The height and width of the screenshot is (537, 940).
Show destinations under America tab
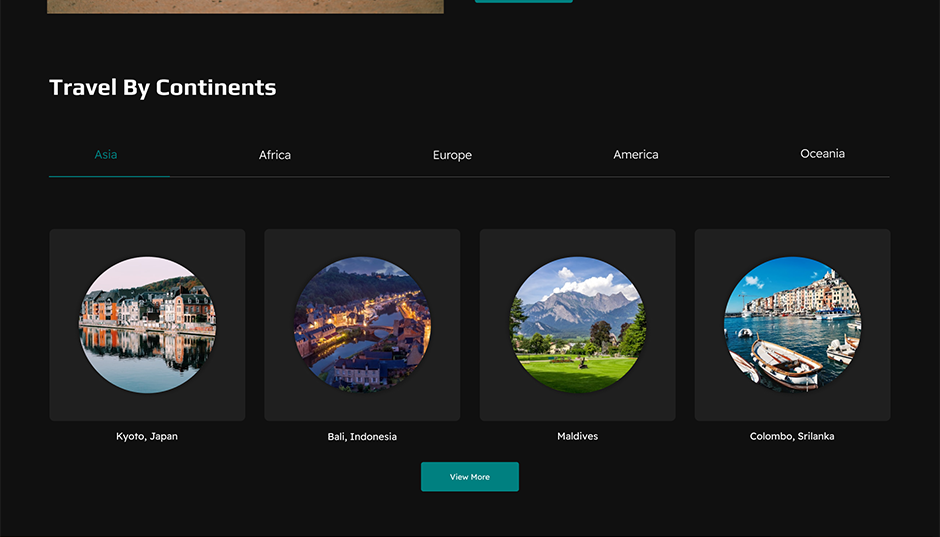click(x=636, y=155)
